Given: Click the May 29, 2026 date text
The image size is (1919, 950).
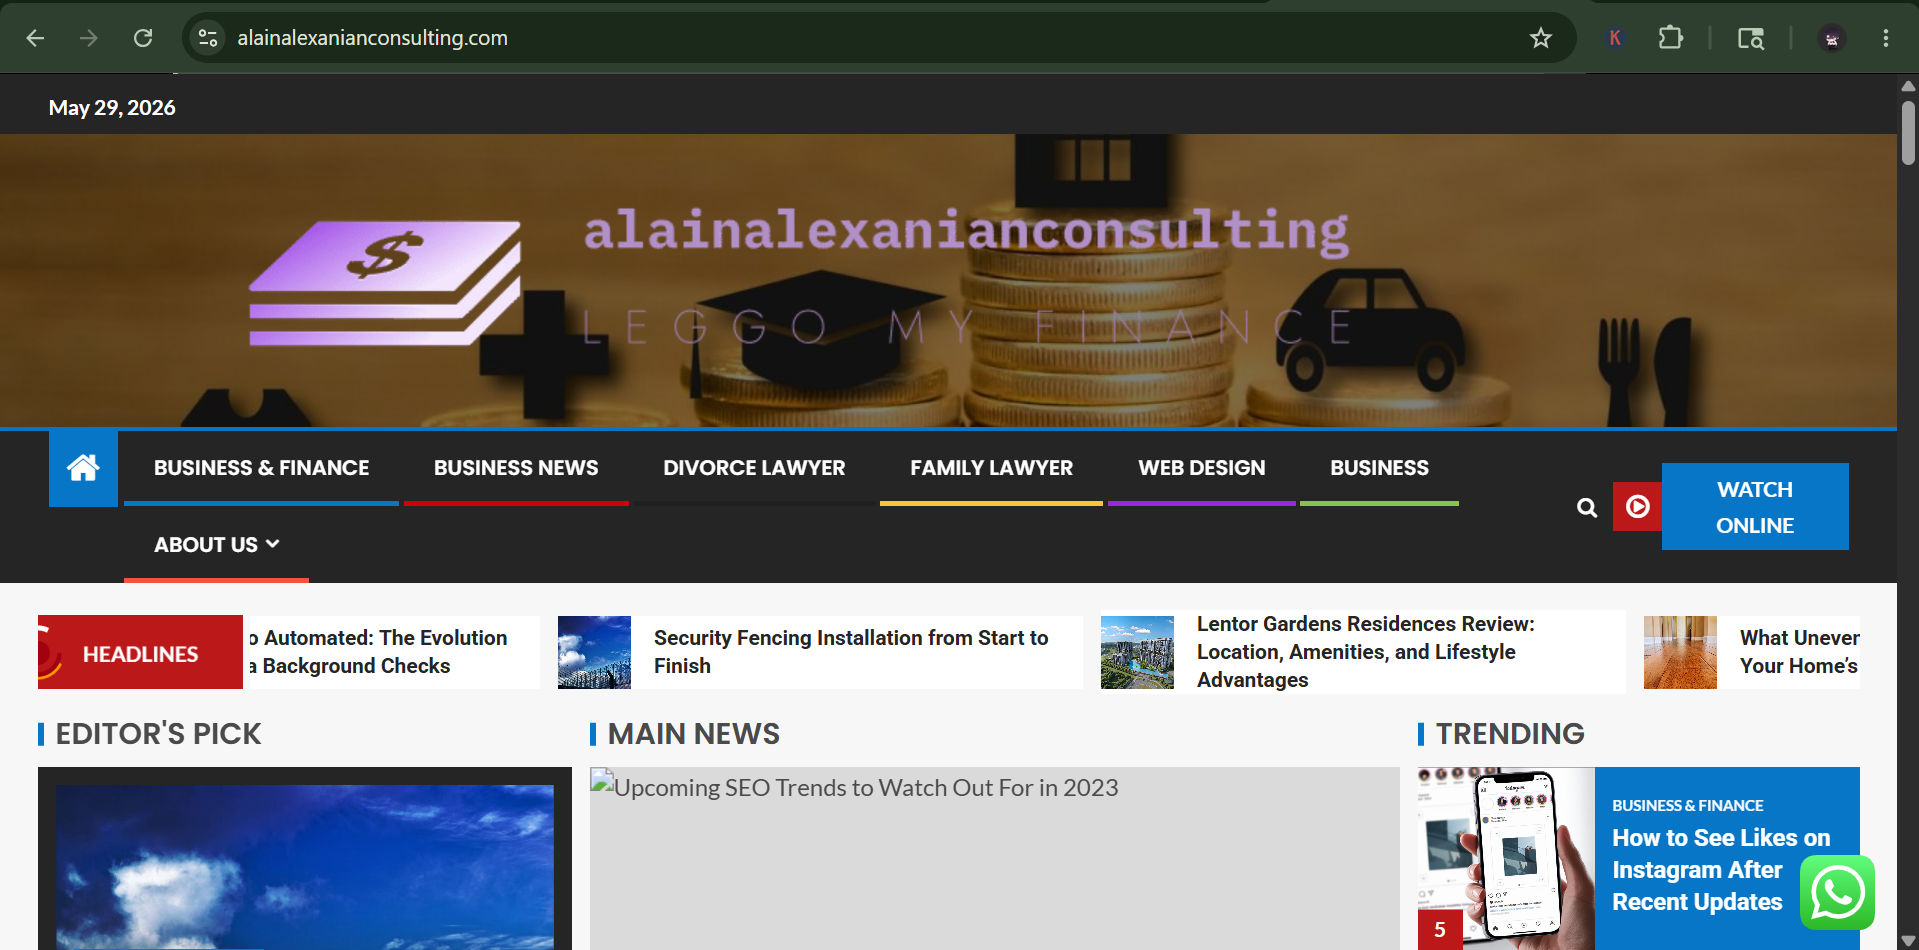Looking at the screenshot, I should [112, 108].
